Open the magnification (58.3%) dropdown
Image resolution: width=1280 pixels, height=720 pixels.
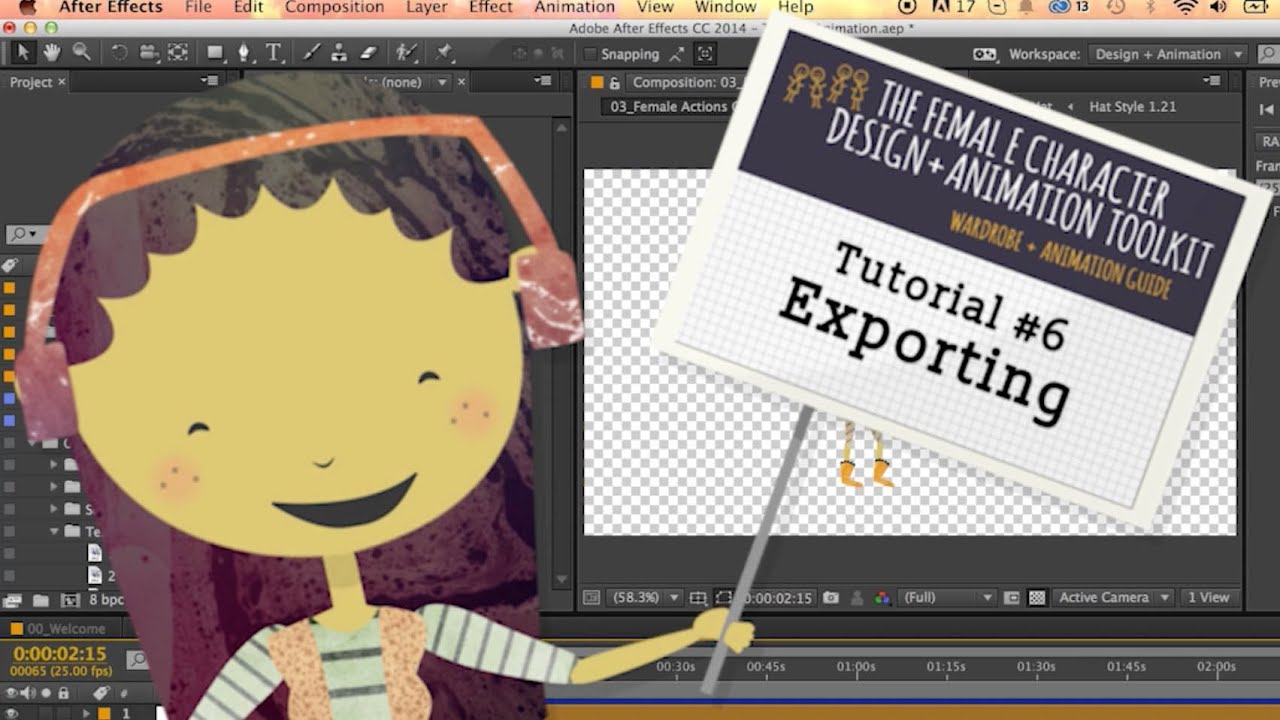click(x=643, y=598)
